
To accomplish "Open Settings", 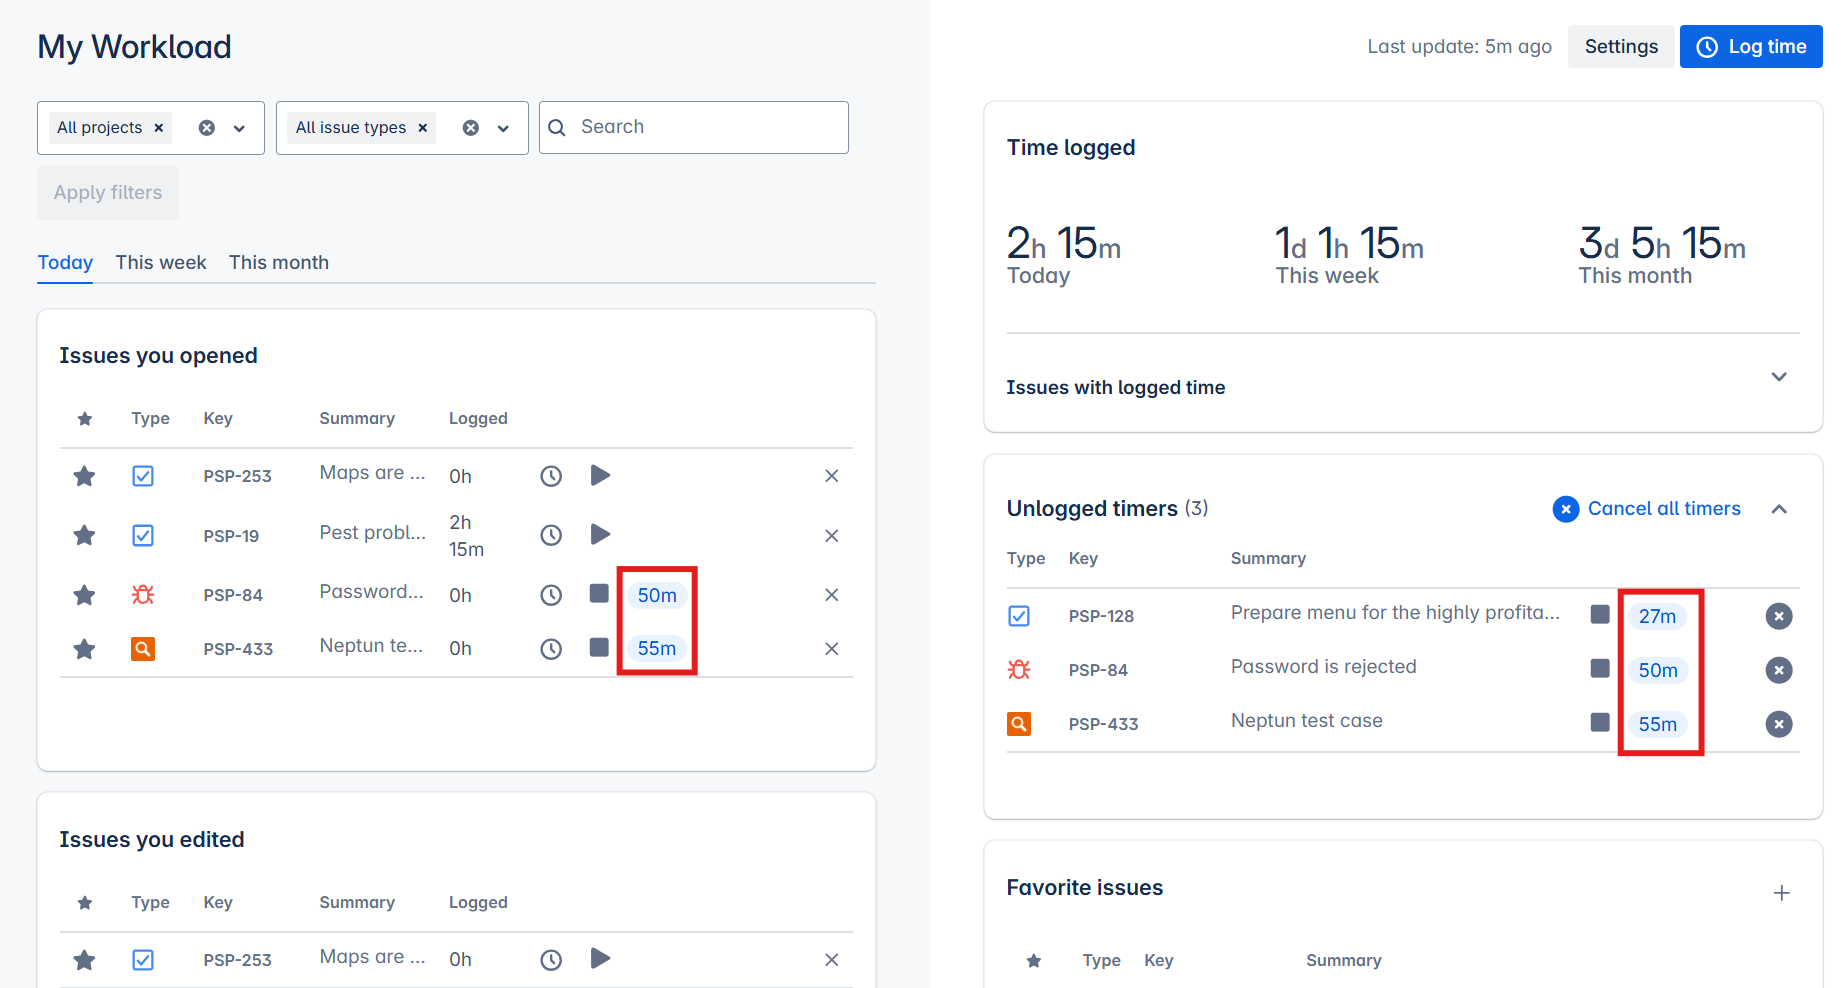I will tap(1621, 47).
